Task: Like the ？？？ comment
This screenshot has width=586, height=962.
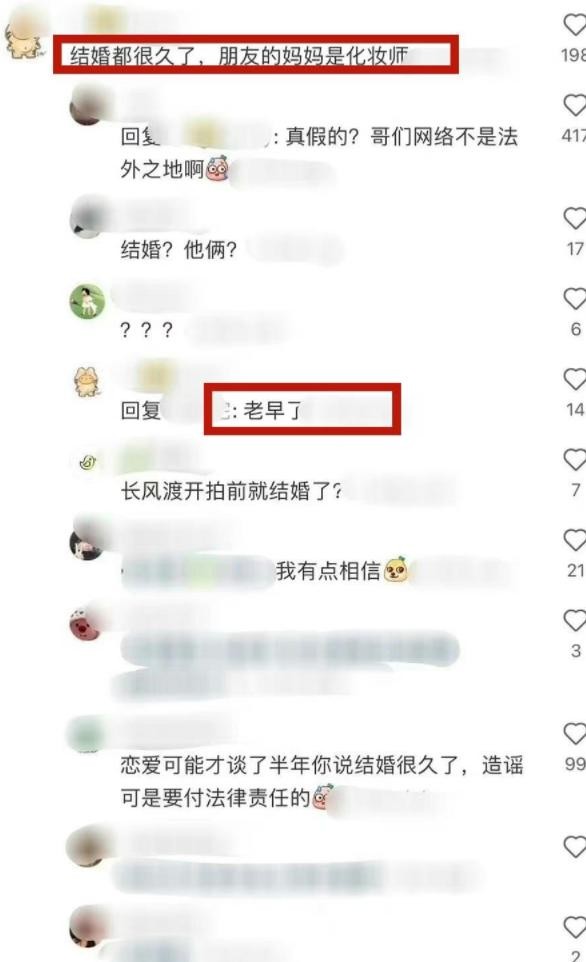Action: pos(575,299)
